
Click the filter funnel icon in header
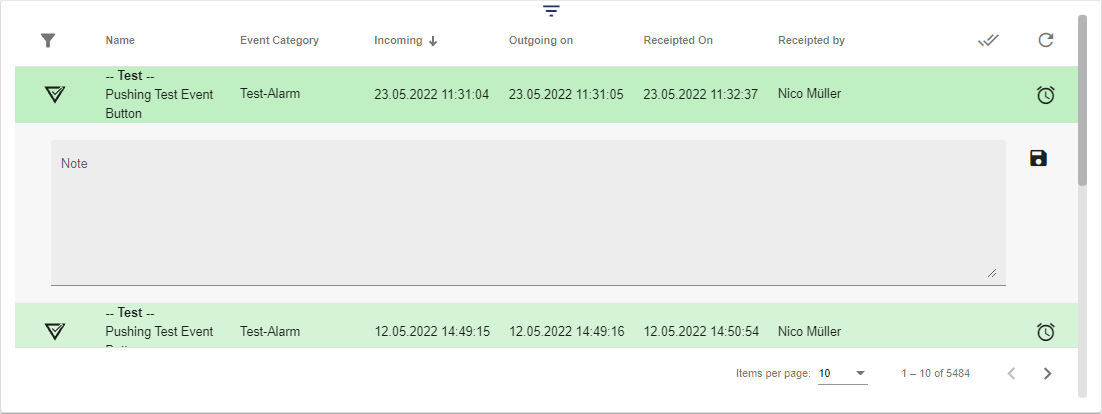coord(48,40)
